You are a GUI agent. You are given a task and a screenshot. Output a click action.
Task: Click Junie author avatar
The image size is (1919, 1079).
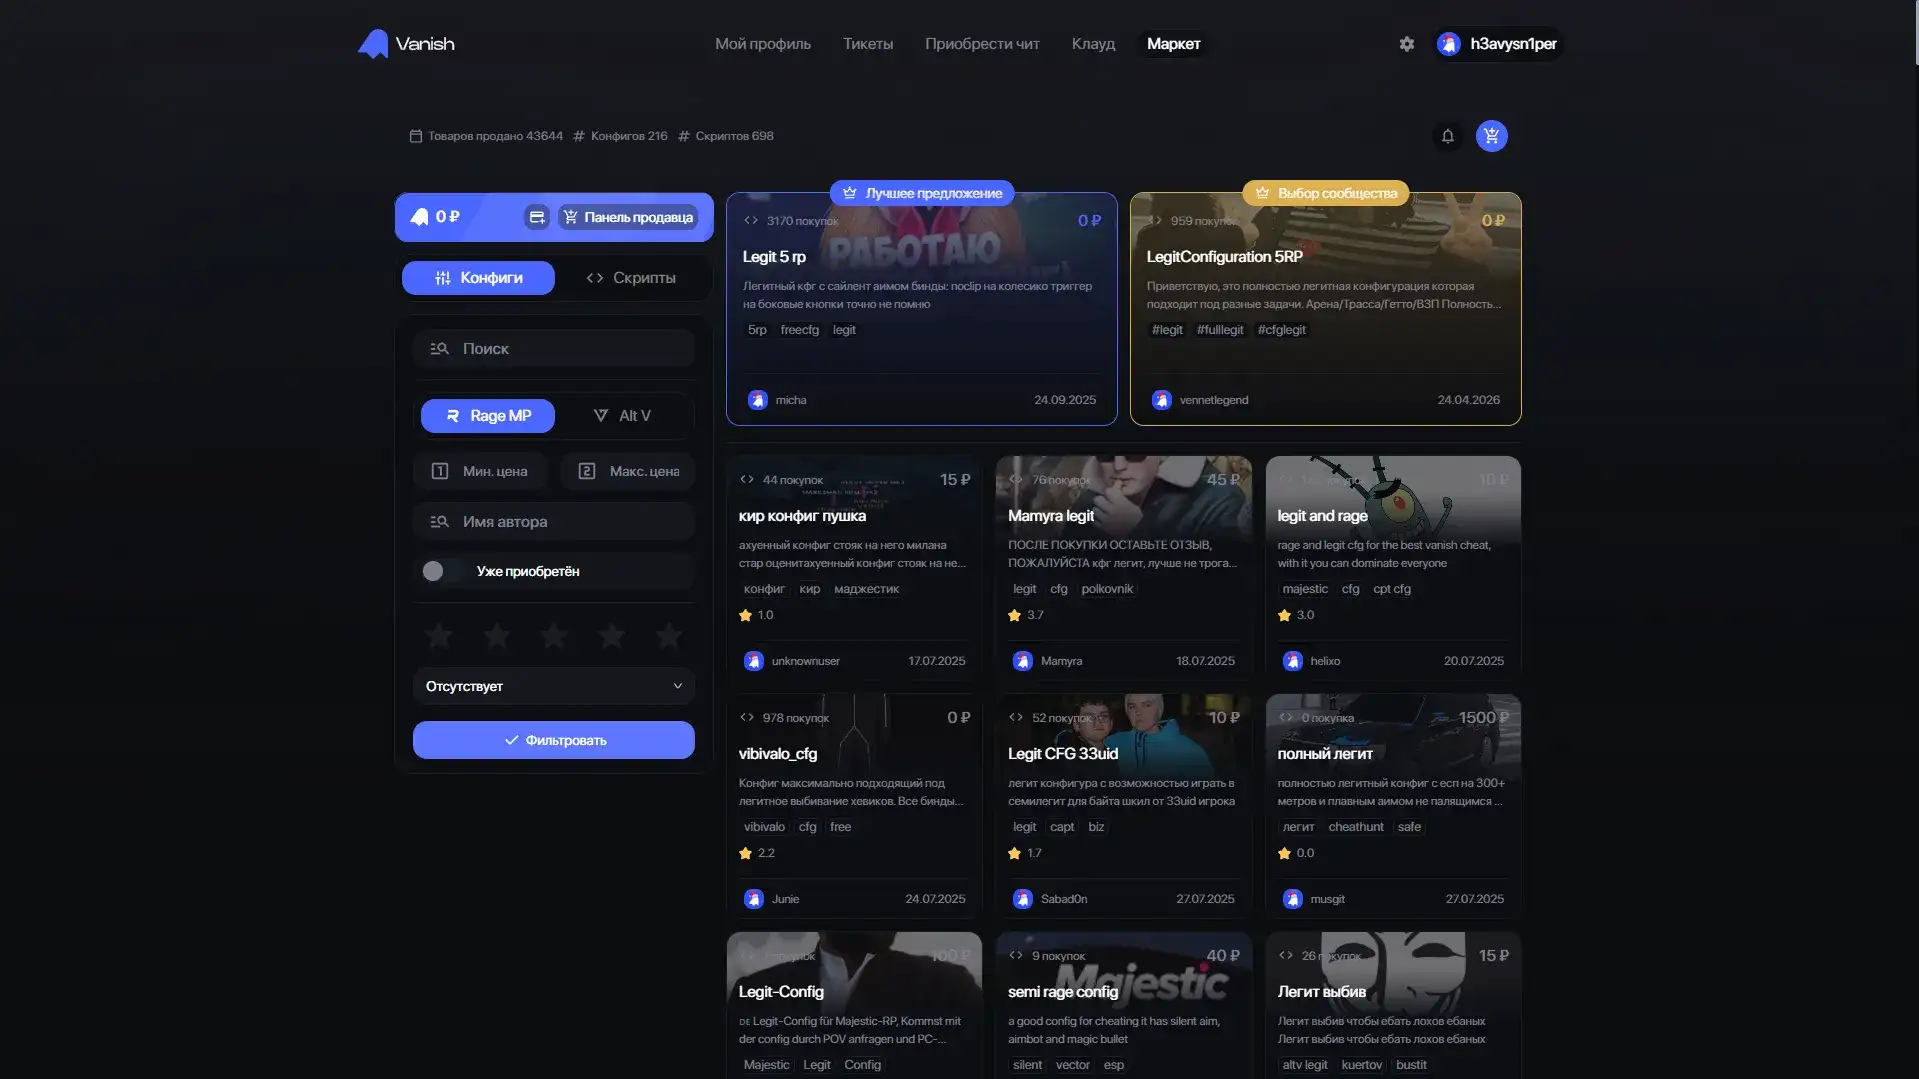coord(754,899)
